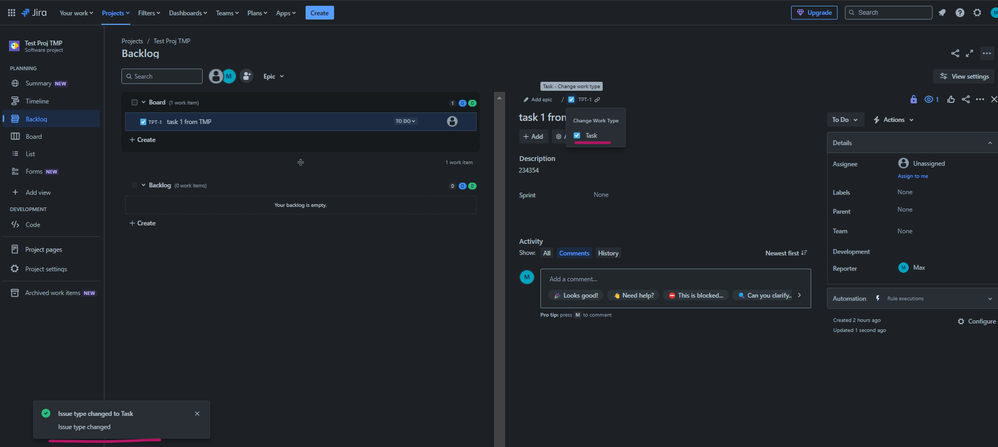Click the M user avatar filter
Screen dimensions: 998x447
tap(229, 76)
